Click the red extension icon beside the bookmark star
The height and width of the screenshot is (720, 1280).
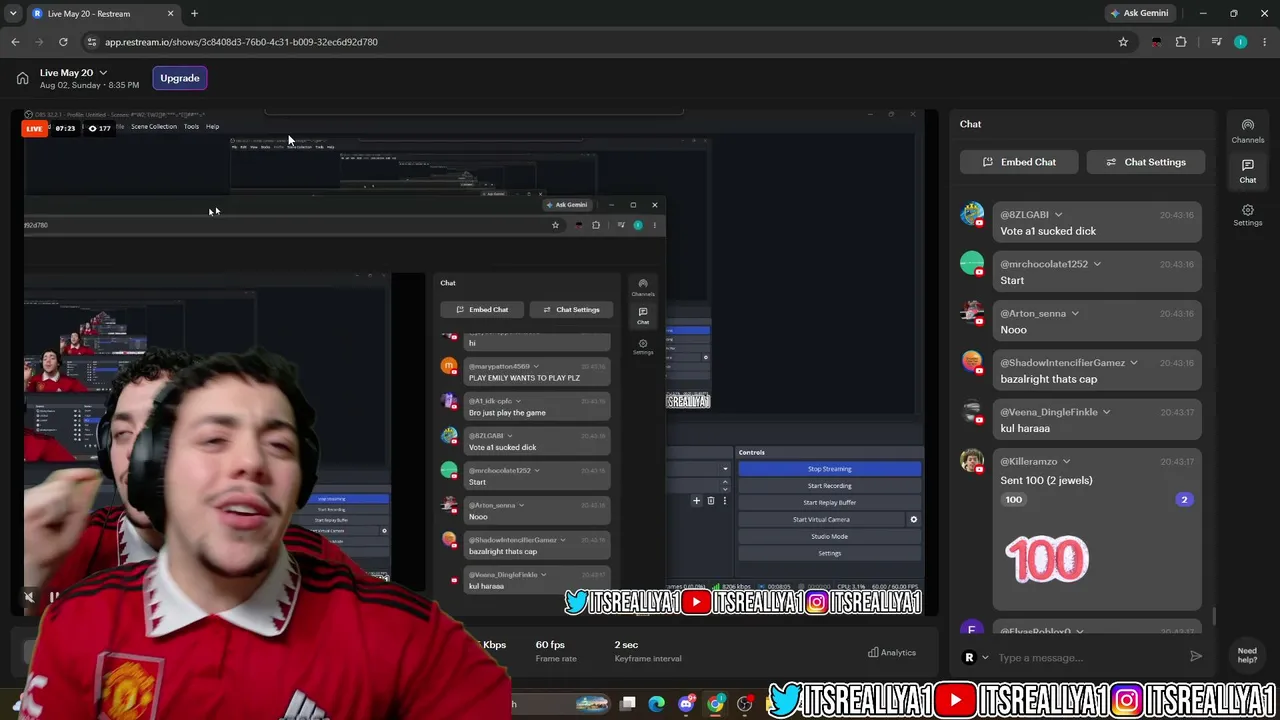(x=1157, y=42)
